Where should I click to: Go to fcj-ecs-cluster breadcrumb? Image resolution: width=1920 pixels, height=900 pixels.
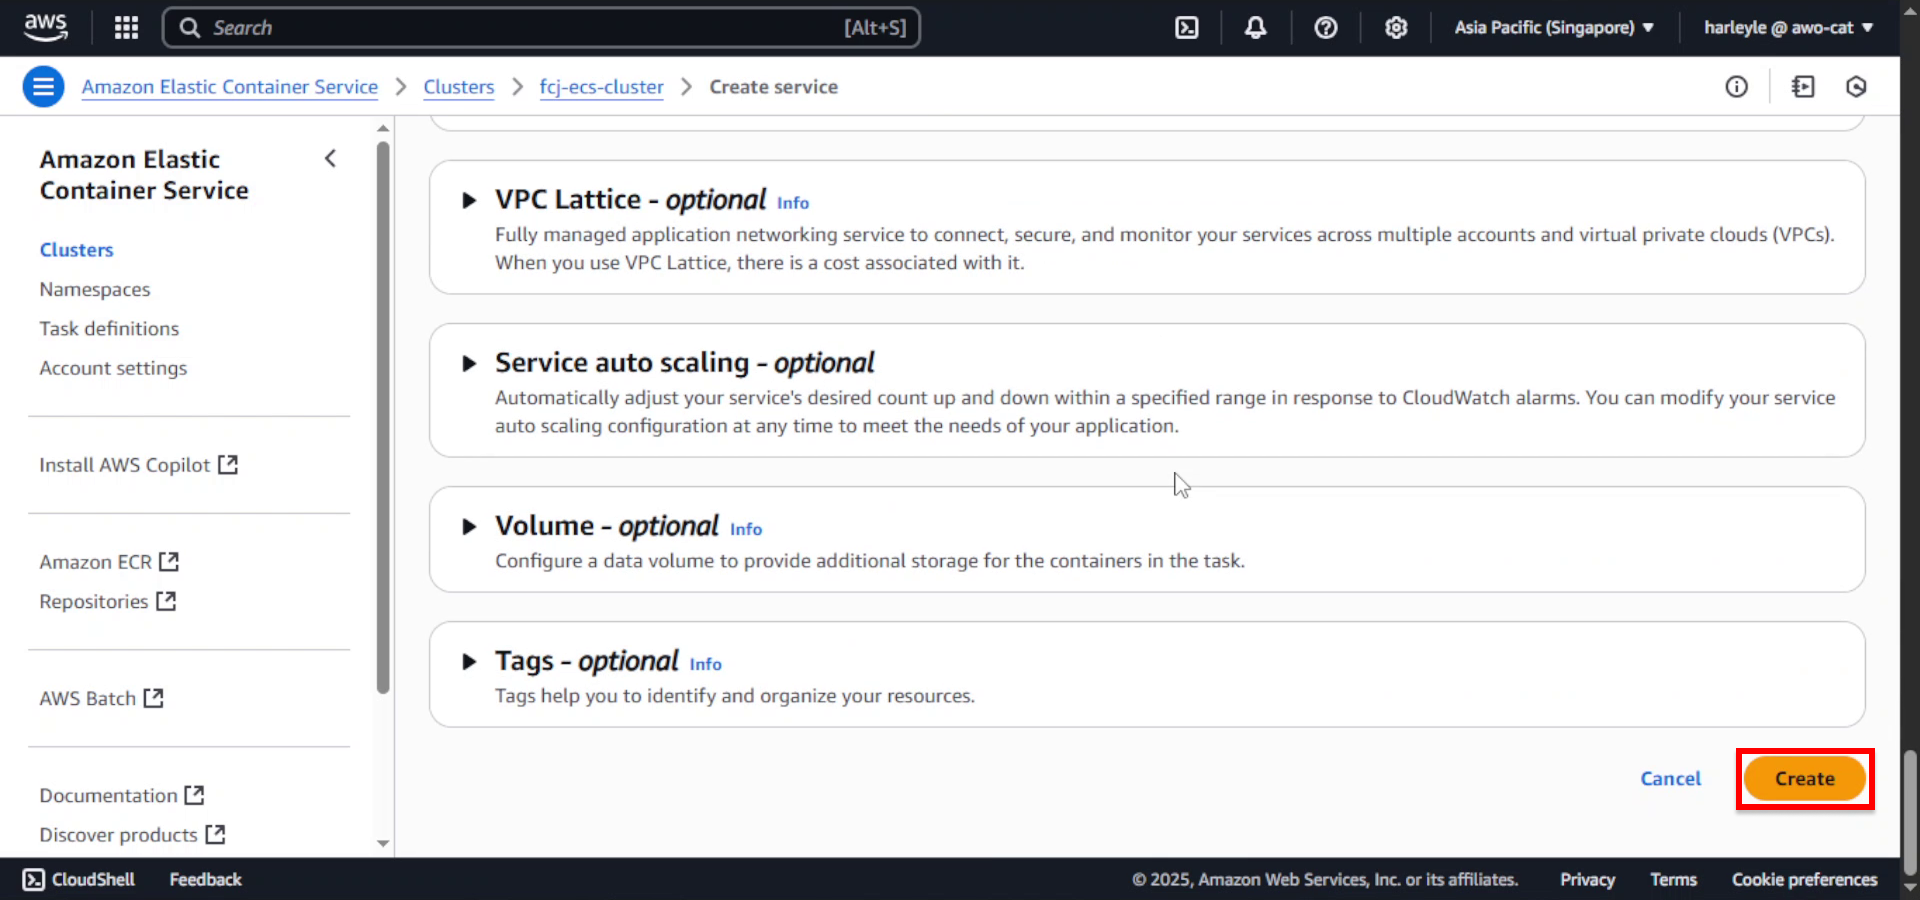pos(601,87)
